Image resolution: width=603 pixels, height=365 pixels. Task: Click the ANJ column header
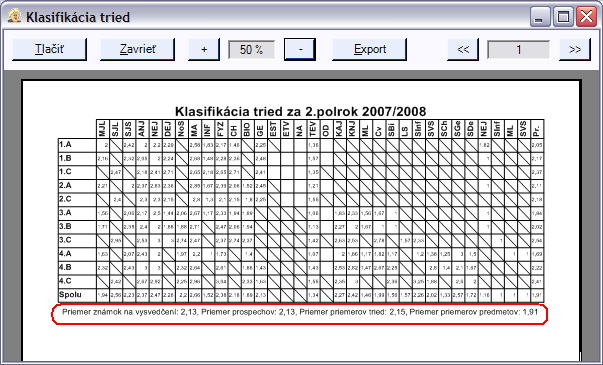[x=142, y=129]
